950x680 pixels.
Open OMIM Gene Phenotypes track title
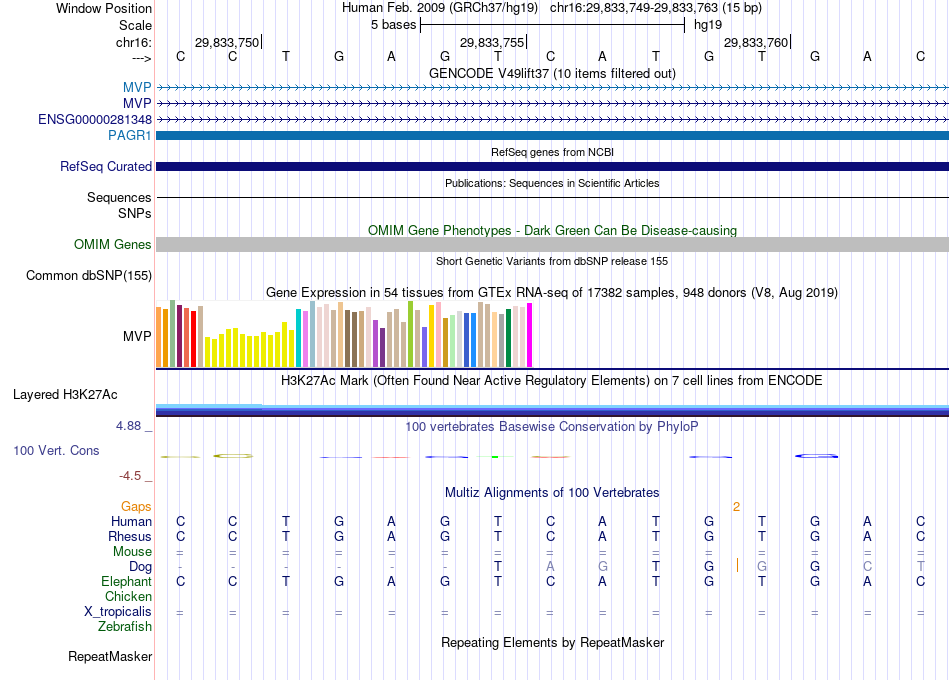click(552, 230)
